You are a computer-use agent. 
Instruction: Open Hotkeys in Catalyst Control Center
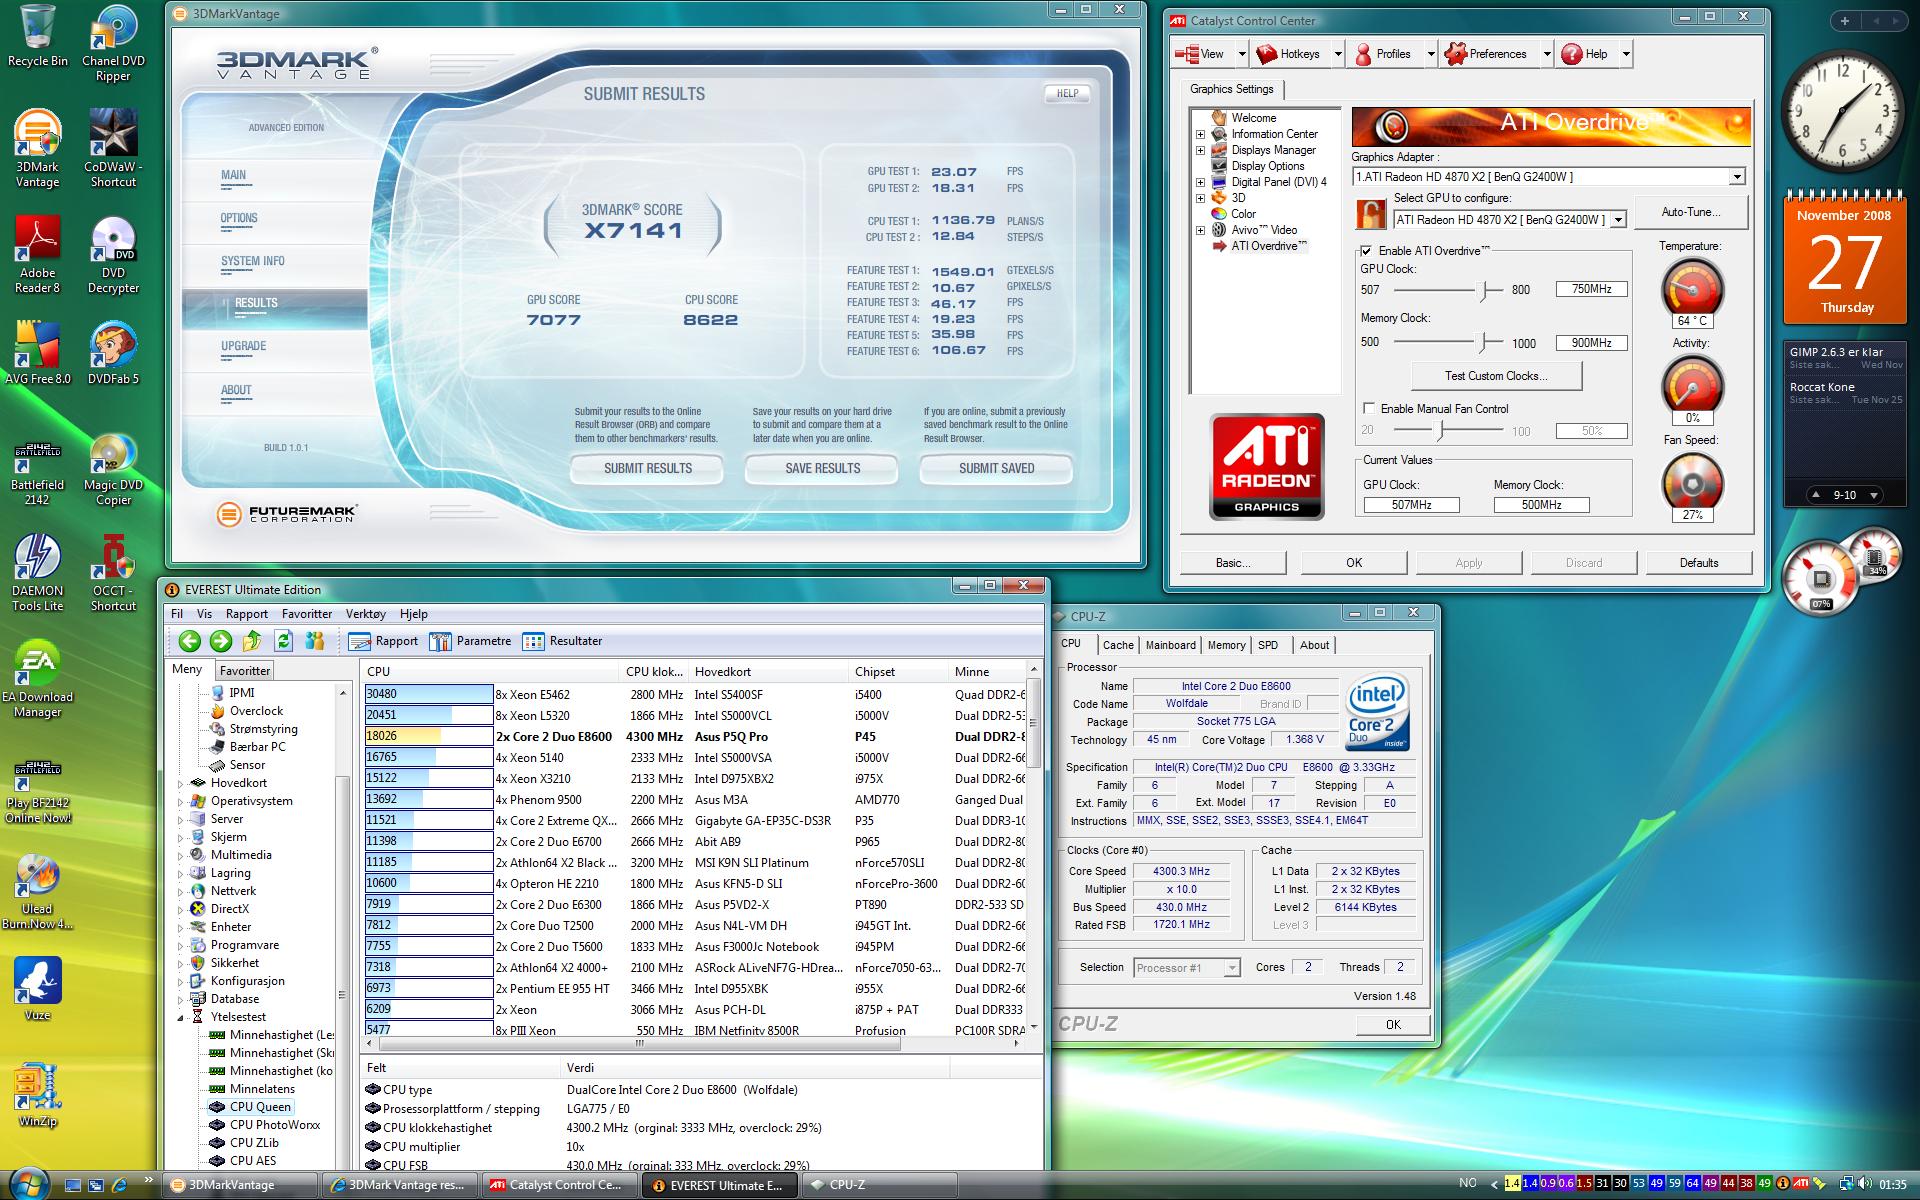[1298, 54]
